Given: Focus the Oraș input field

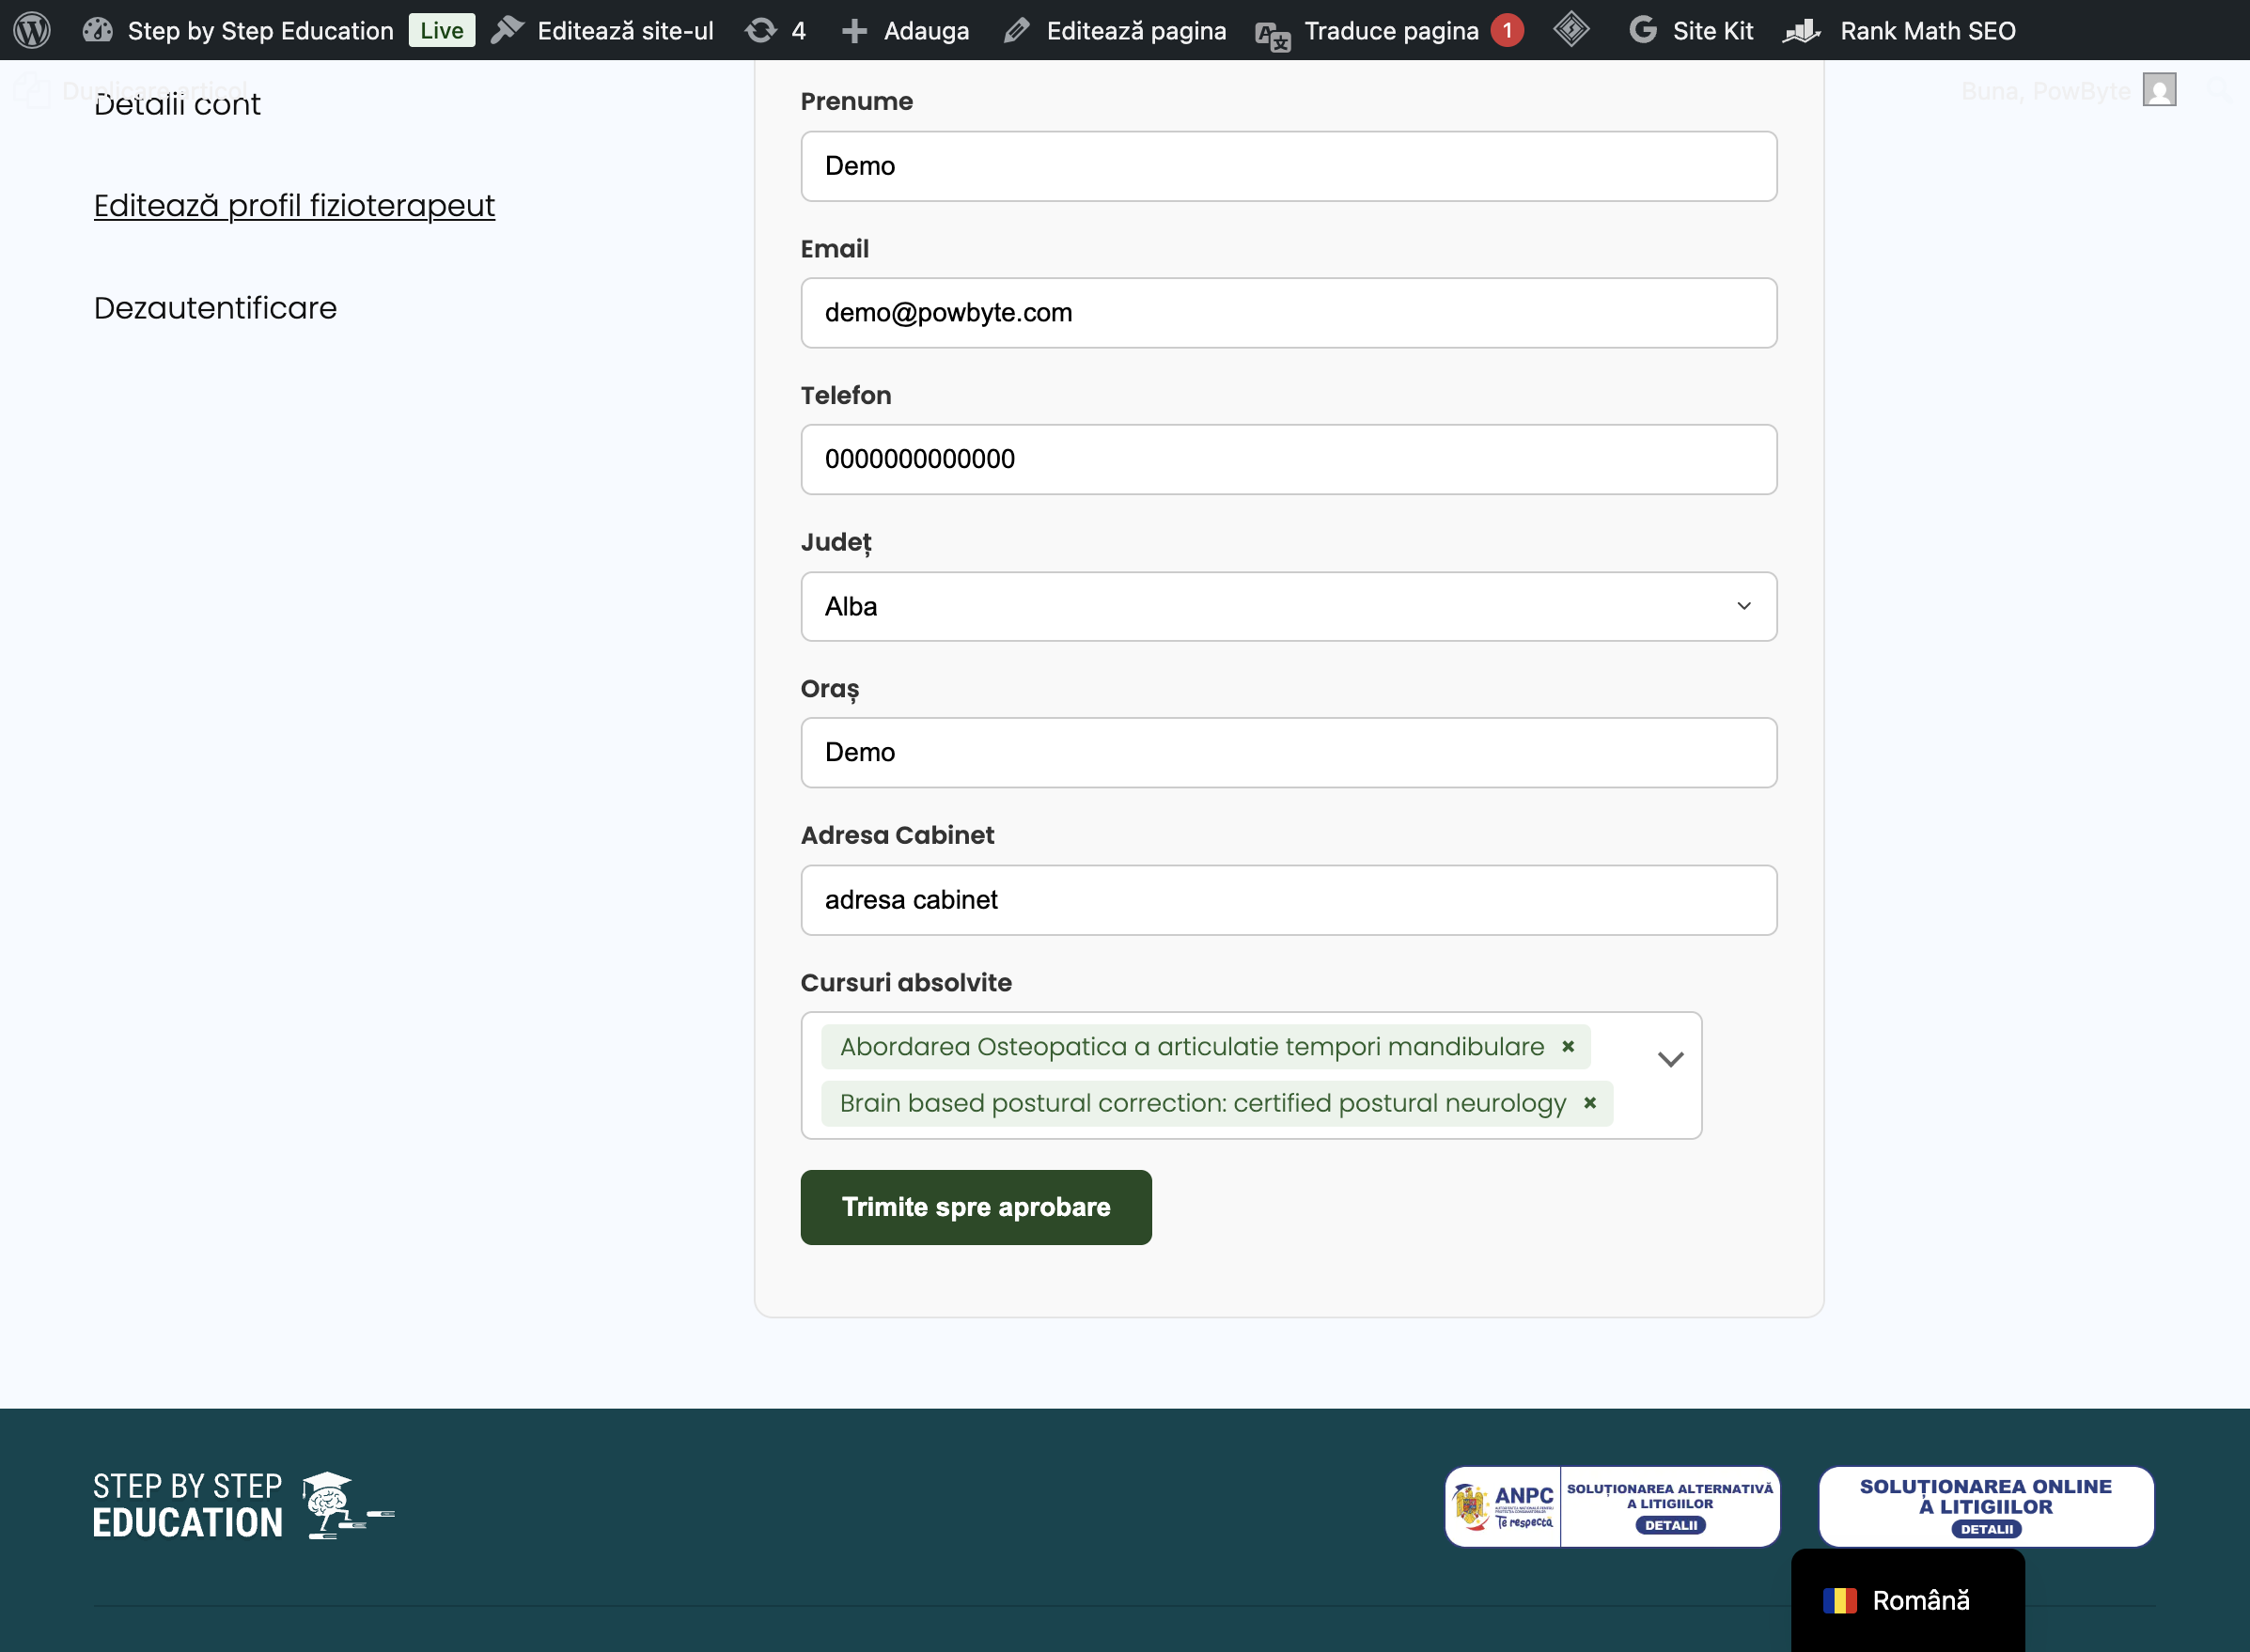Looking at the screenshot, I should [1288, 752].
